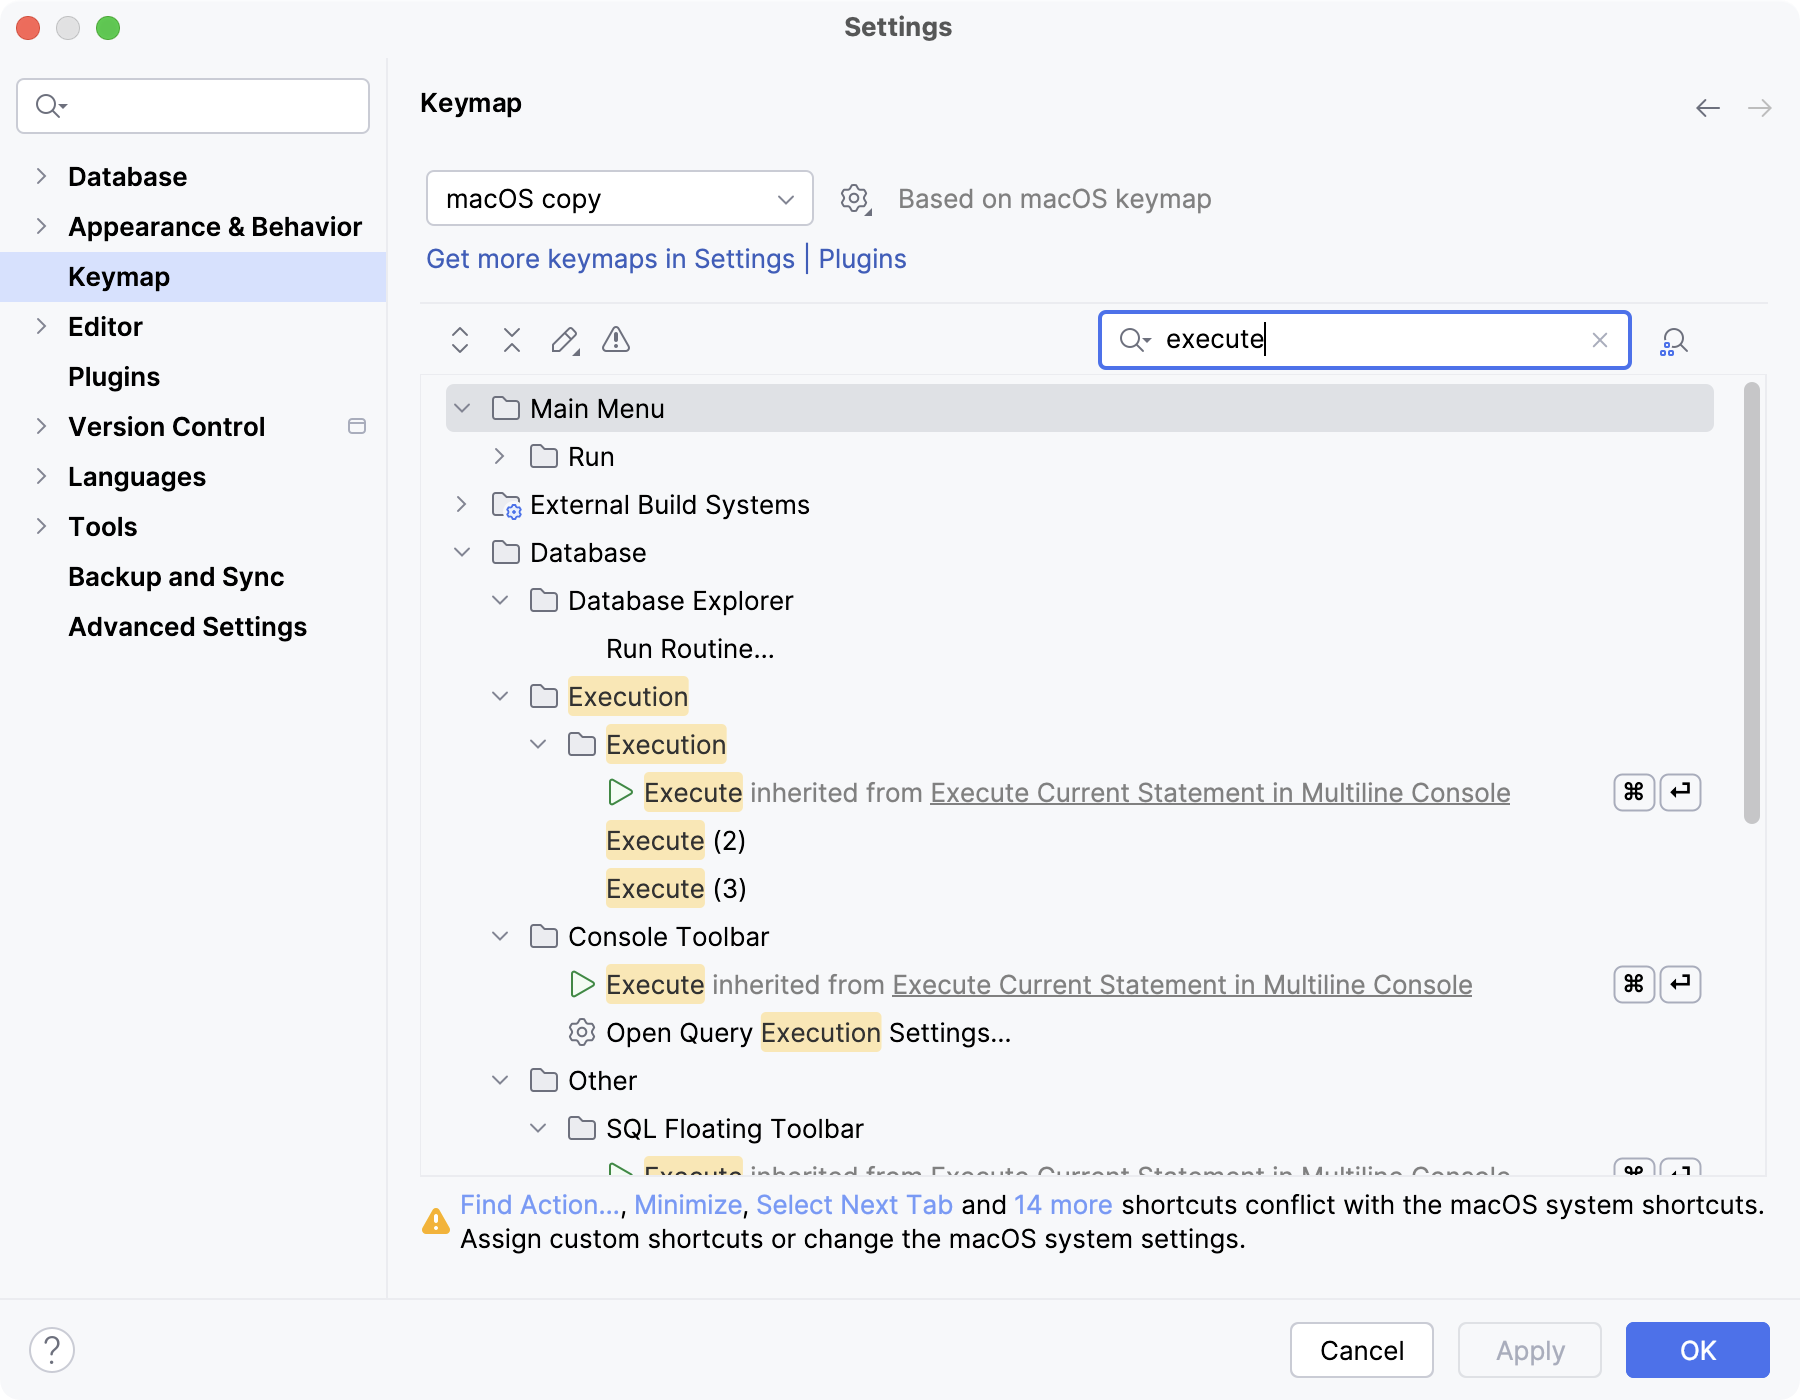Viewport: 1800px width, 1400px height.
Task: Click the ⏎ badge on Console Toolbar Execute
Action: pos(1681,984)
